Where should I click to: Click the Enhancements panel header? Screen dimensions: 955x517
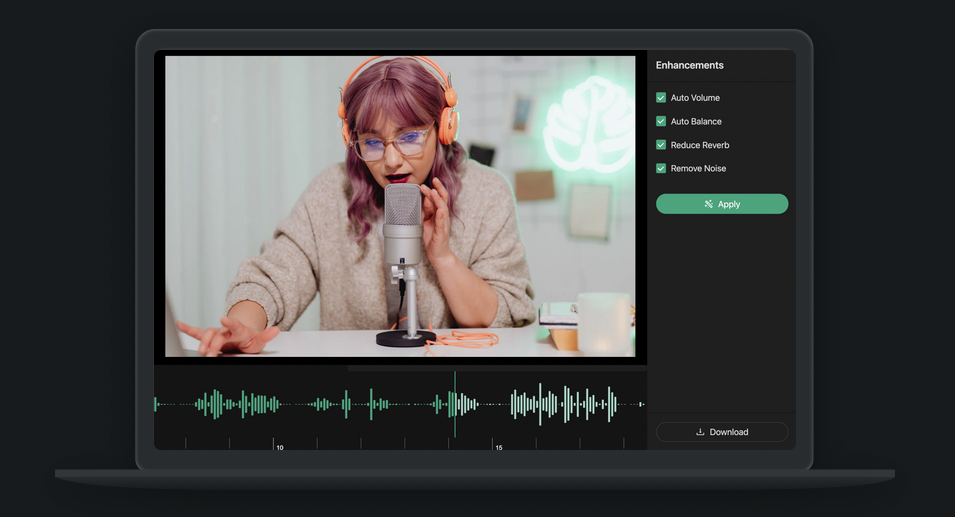pyautogui.click(x=690, y=65)
